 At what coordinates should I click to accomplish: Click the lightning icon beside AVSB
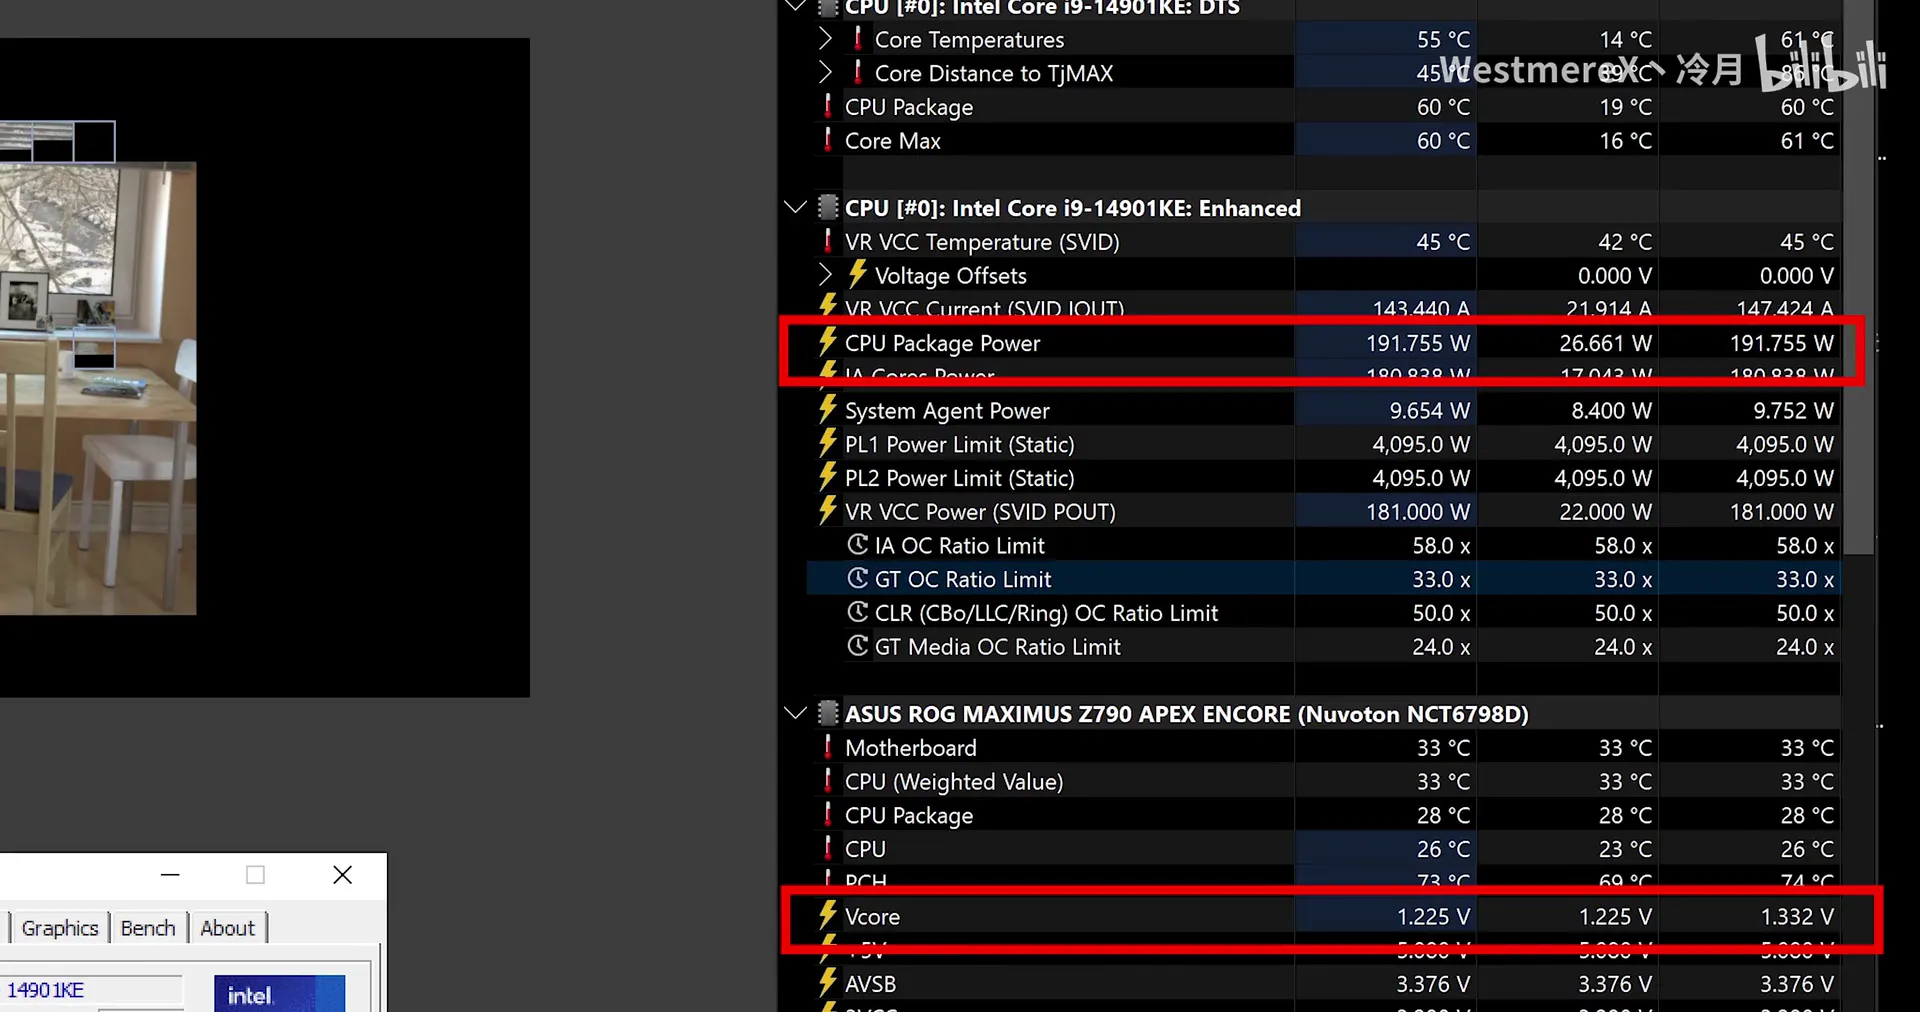point(827,983)
